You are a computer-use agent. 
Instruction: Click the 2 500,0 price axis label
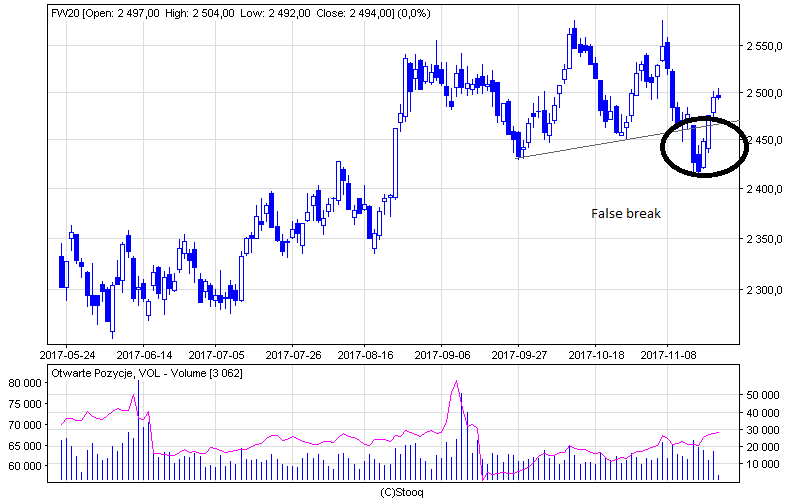click(x=764, y=93)
